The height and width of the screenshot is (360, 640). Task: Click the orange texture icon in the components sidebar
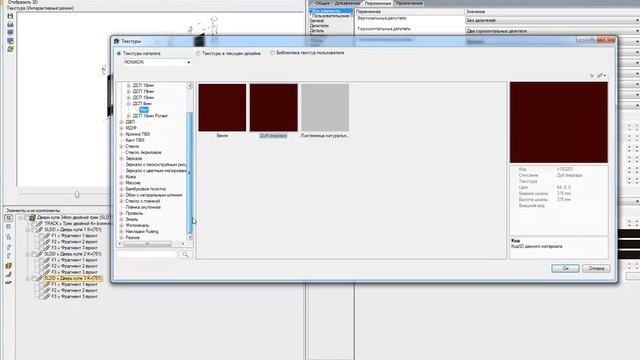click(x=9, y=266)
